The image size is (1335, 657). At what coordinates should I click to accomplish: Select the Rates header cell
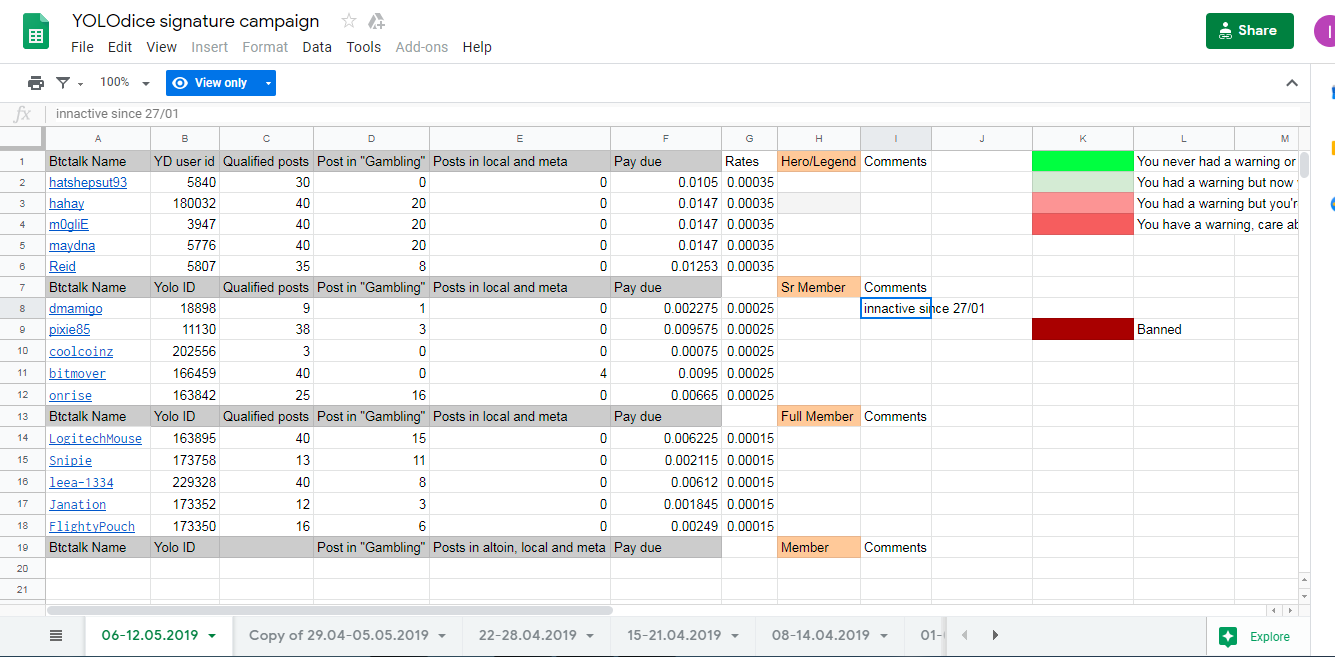(x=749, y=161)
